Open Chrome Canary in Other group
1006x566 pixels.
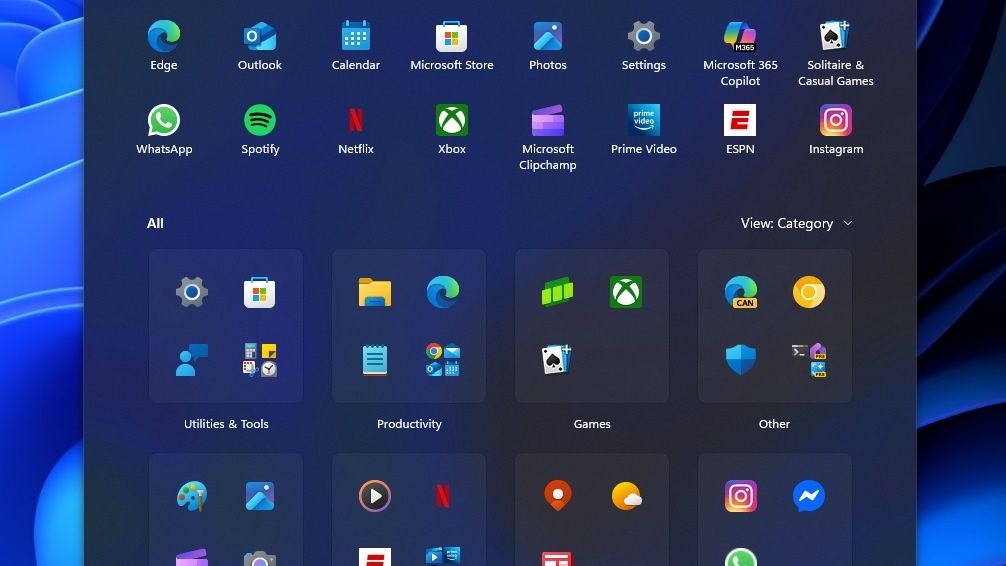pos(808,292)
